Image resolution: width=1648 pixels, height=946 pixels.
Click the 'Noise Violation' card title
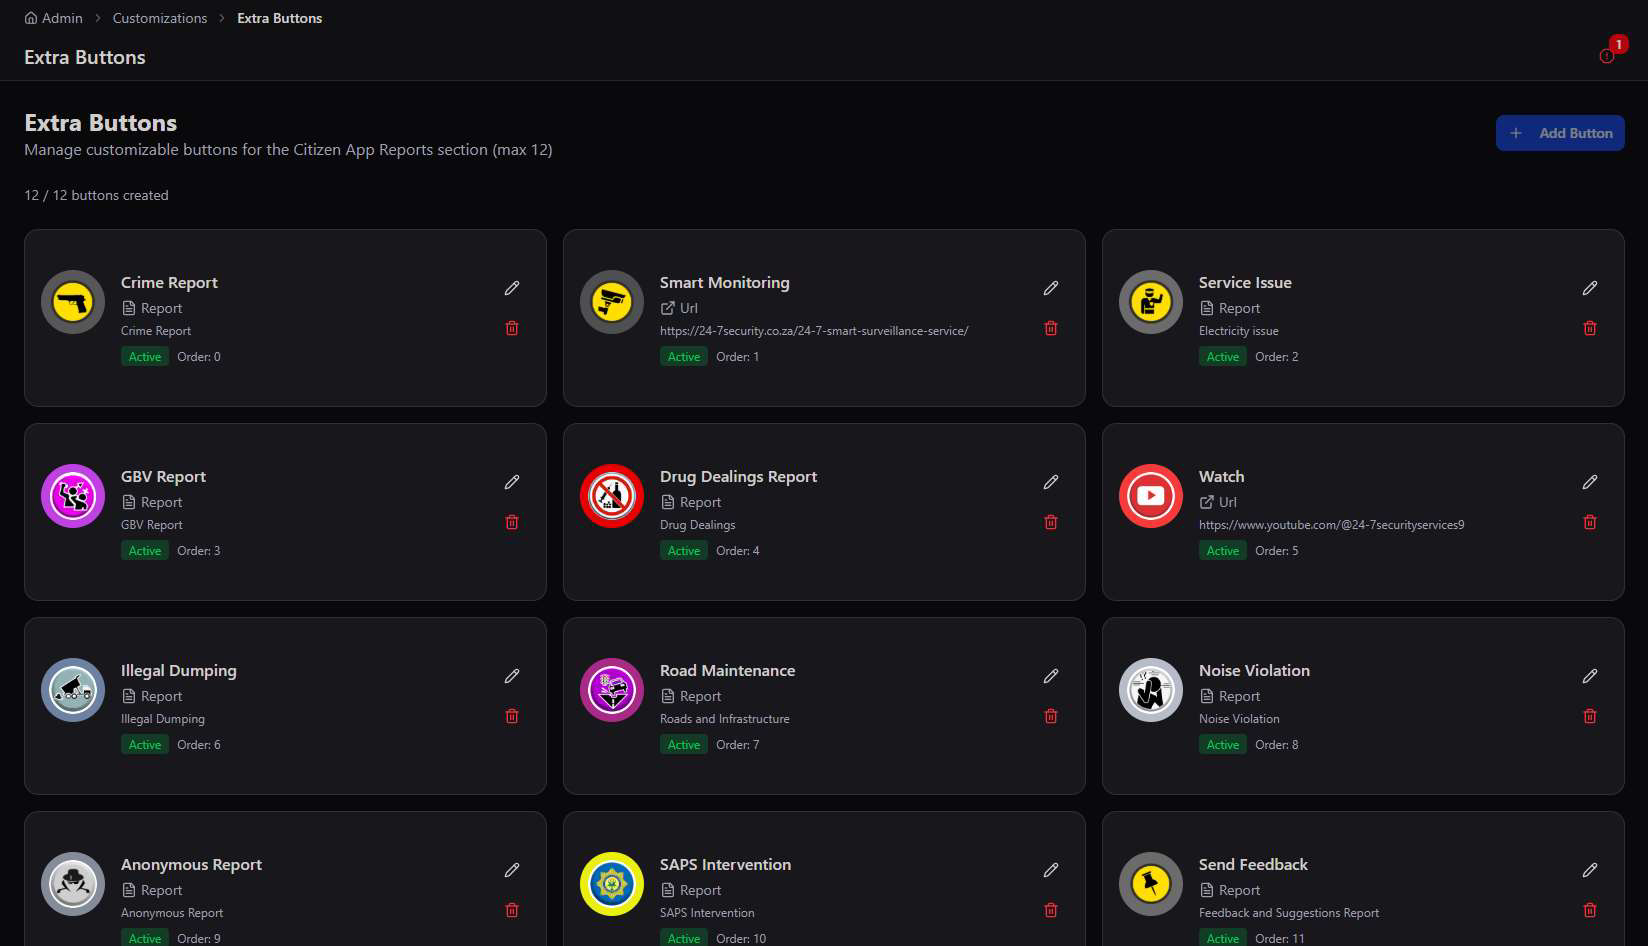[1254, 671]
